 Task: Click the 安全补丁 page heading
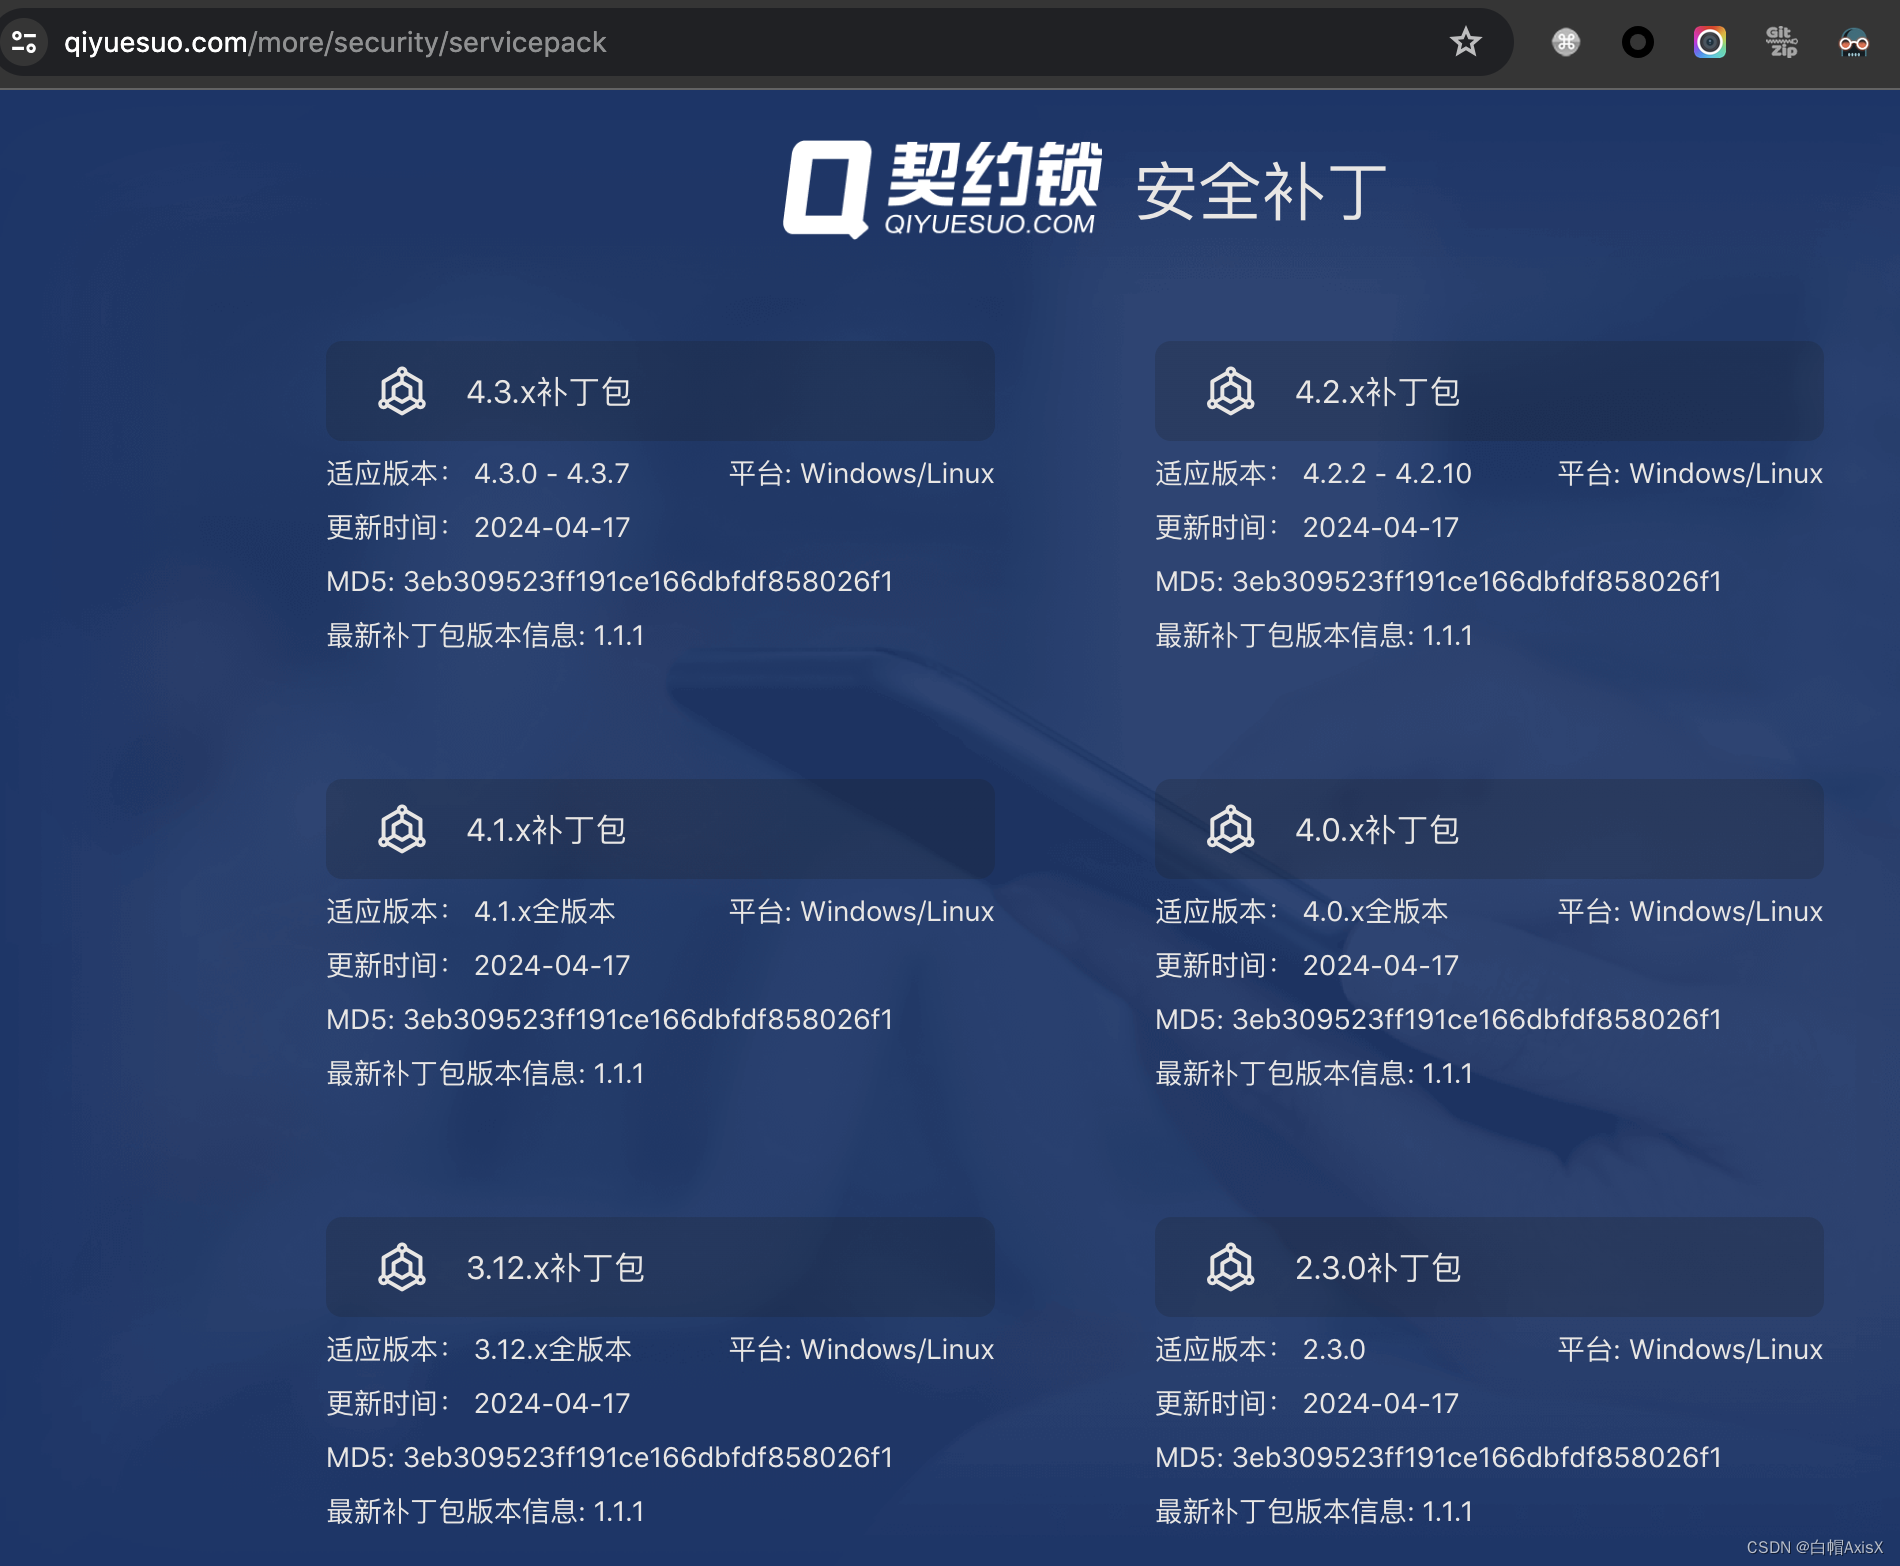click(x=1261, y=191)
